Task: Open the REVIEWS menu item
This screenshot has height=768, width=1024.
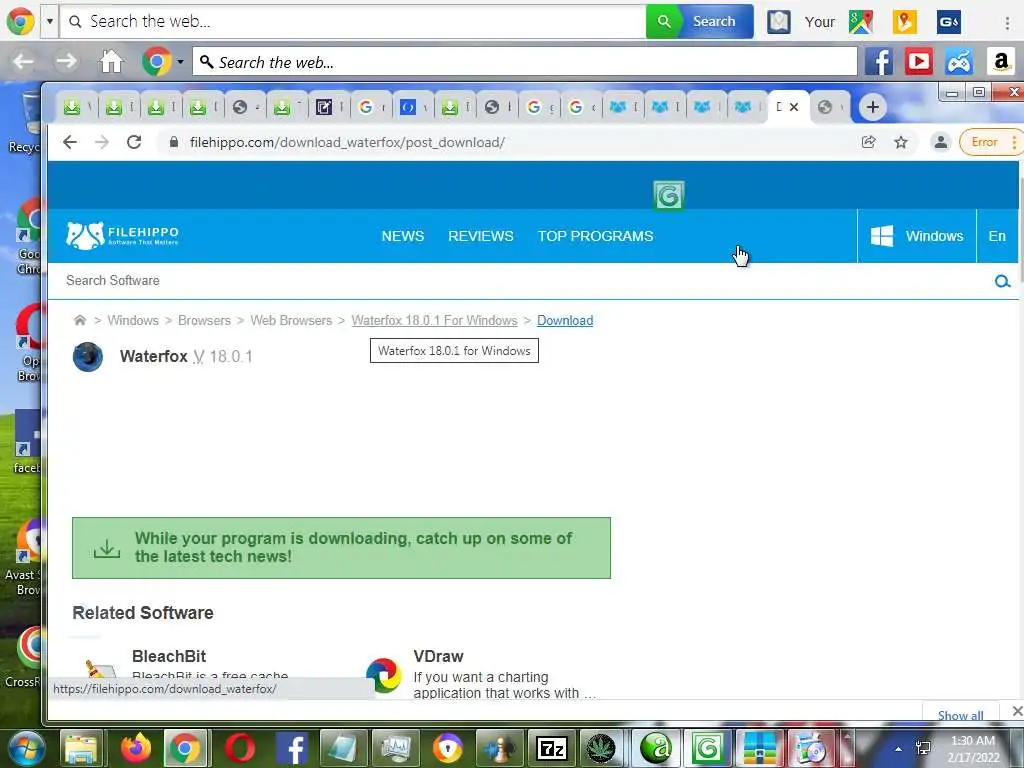Action: (x=481, y=236)
